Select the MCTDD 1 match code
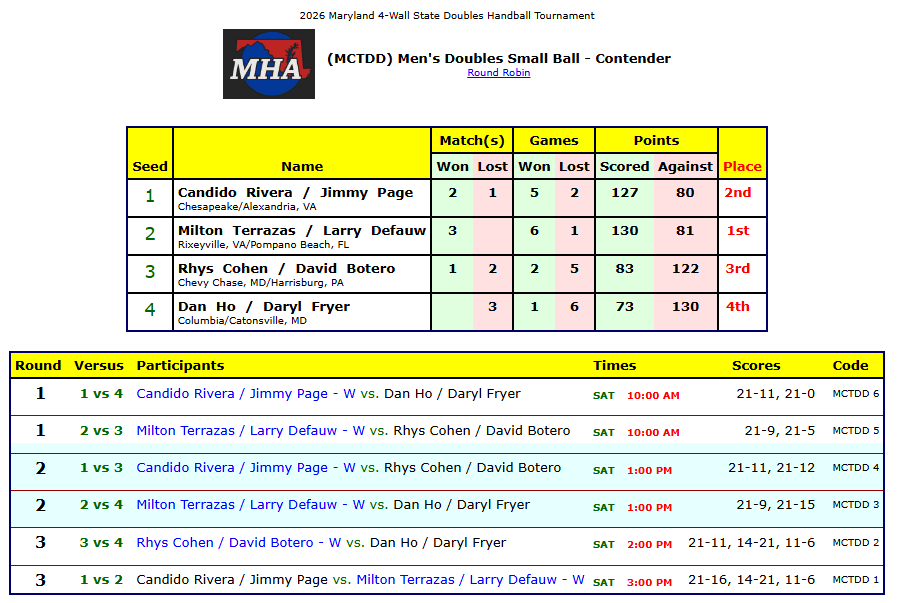The height and width of the screenshot is (603, 899). (x=855, y=580)
